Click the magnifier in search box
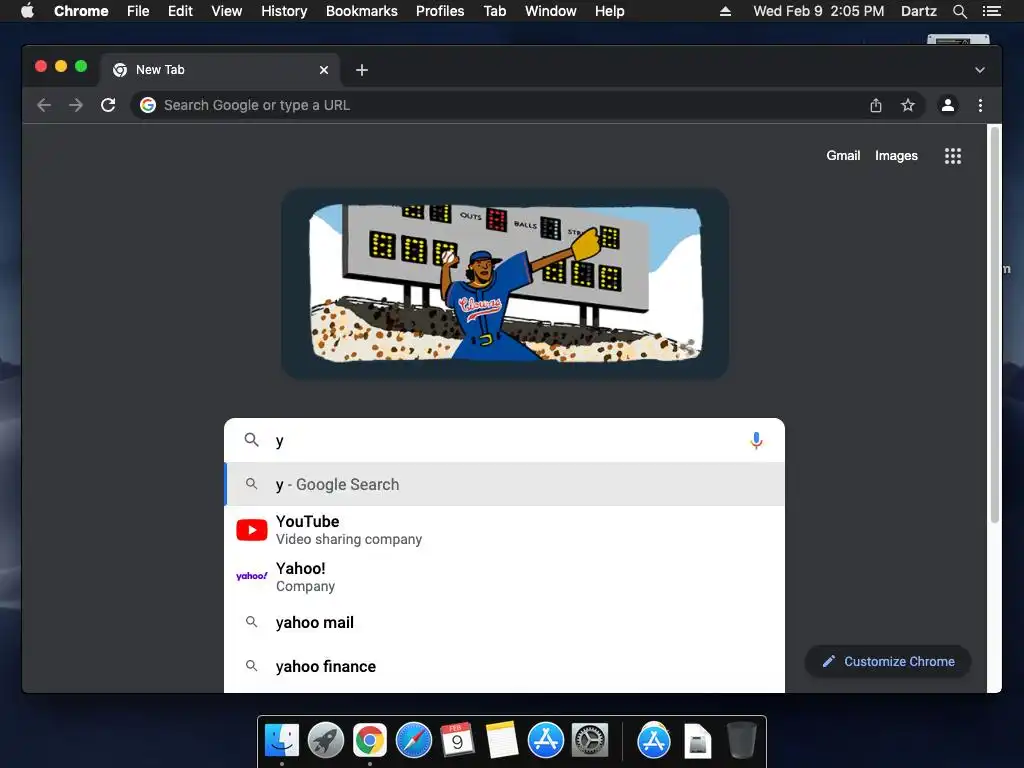 coord(251,440)
